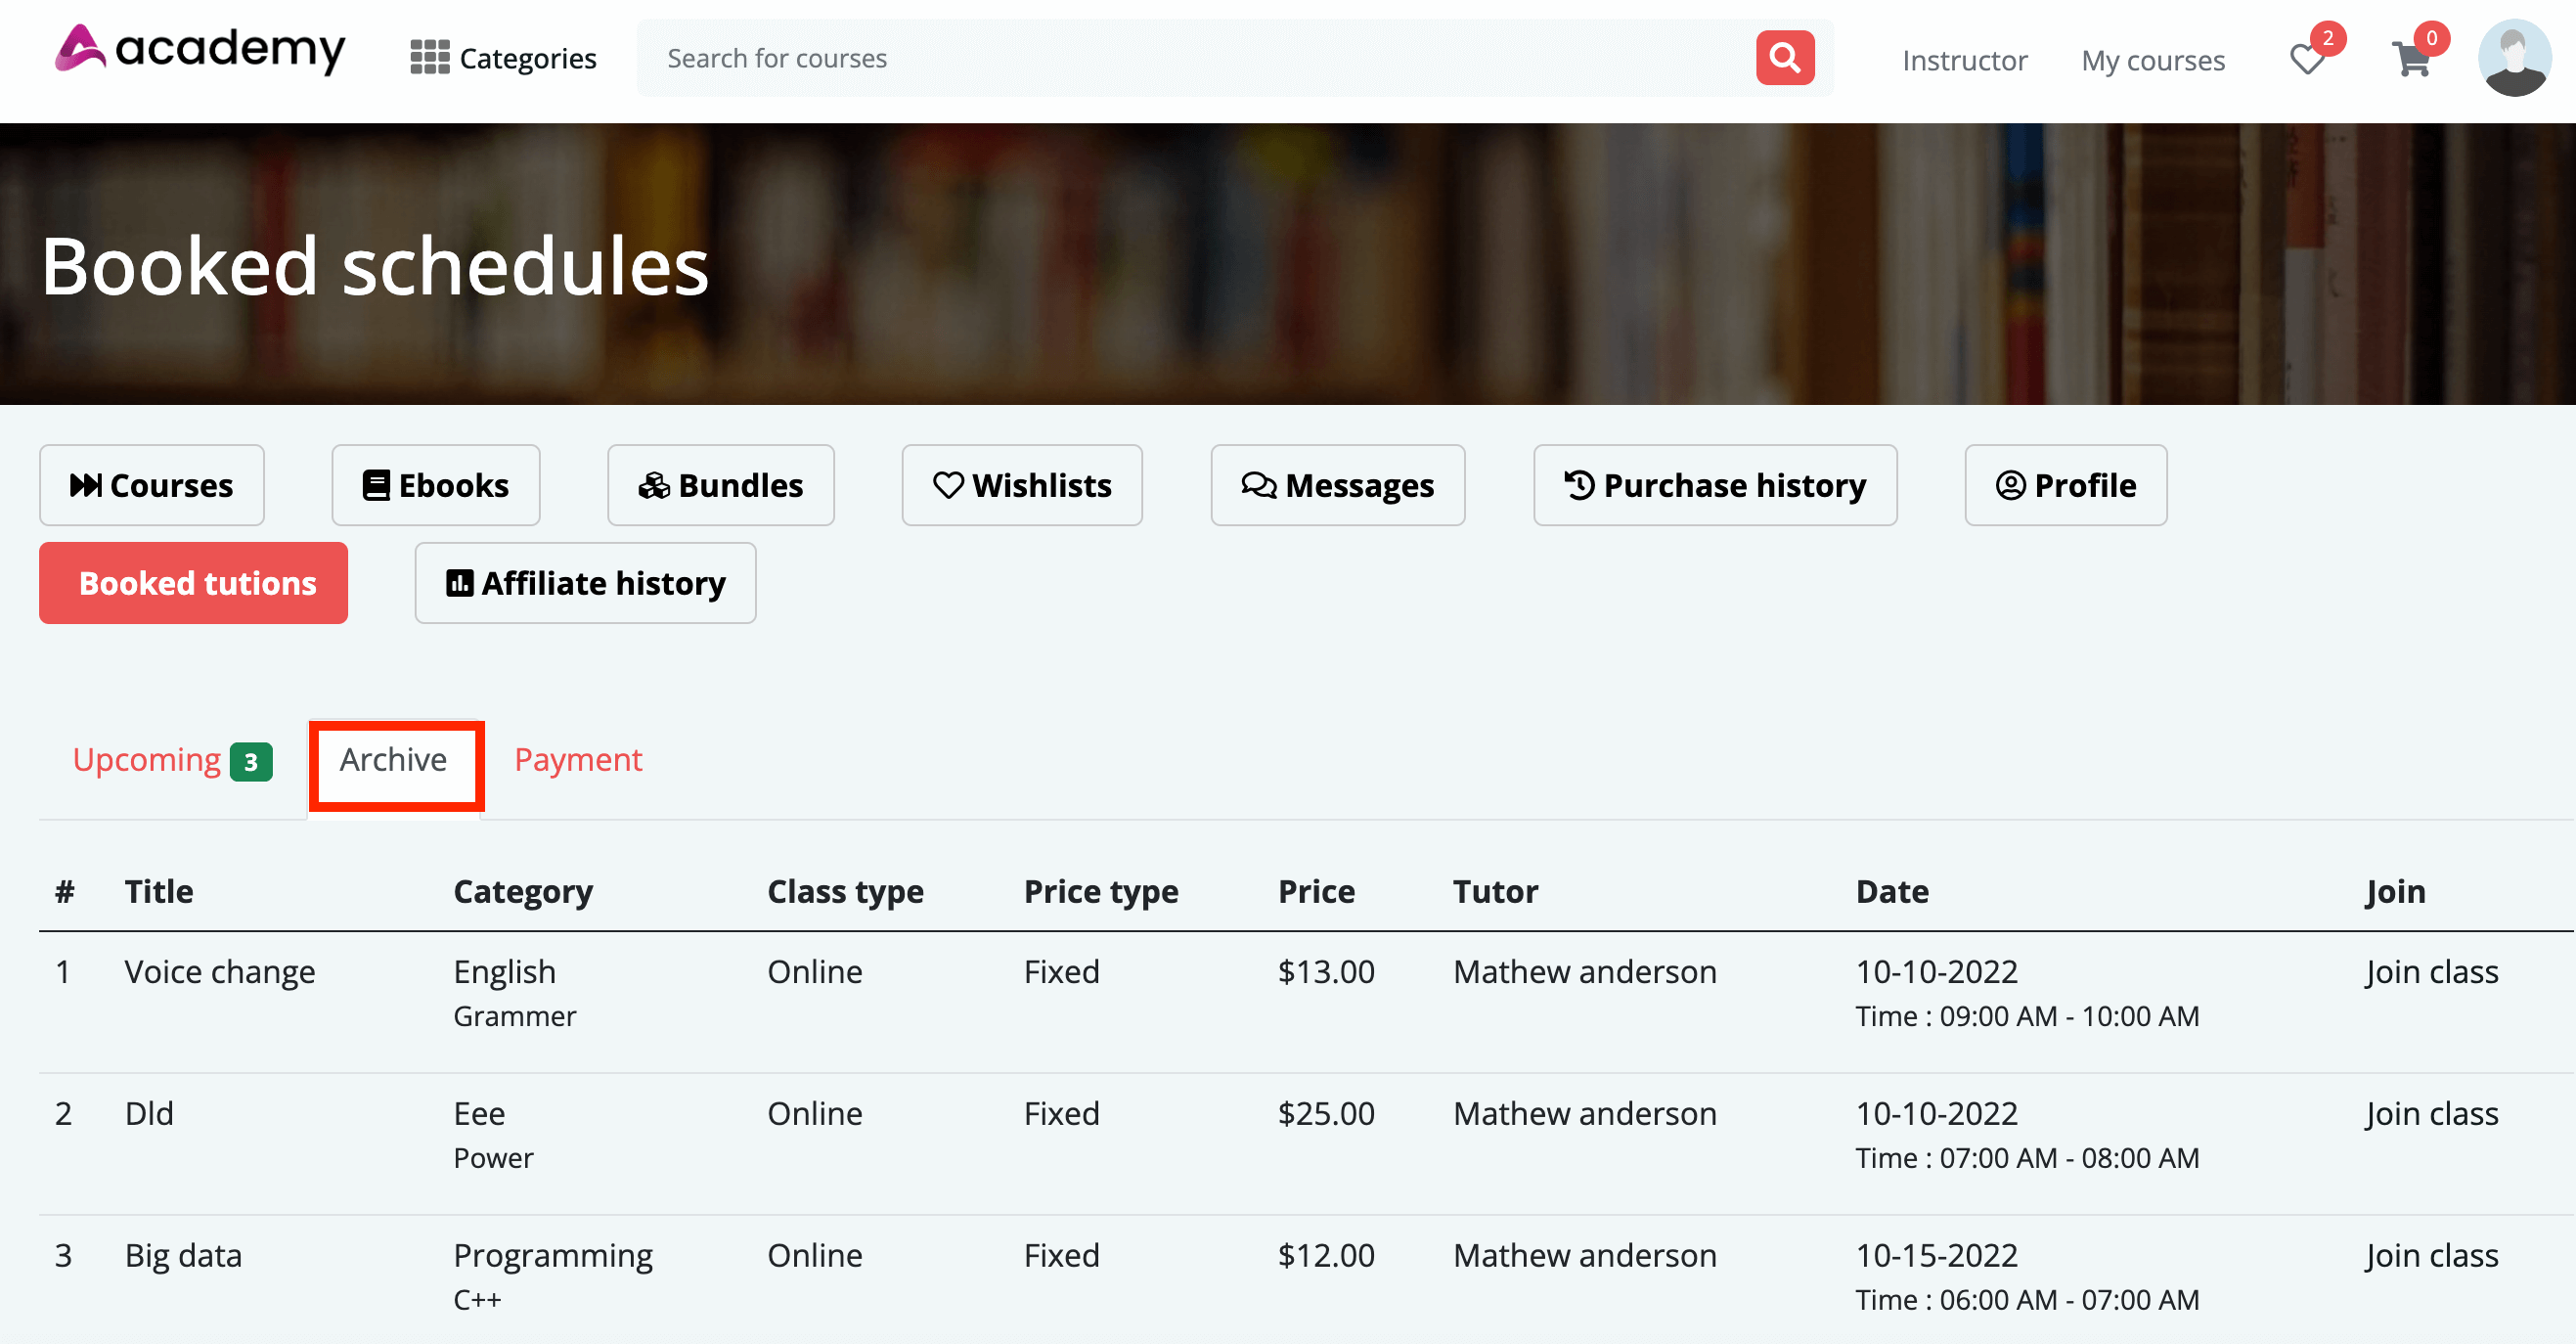
Task: Open the Categories grid menu
Action: tap(504, 58)
